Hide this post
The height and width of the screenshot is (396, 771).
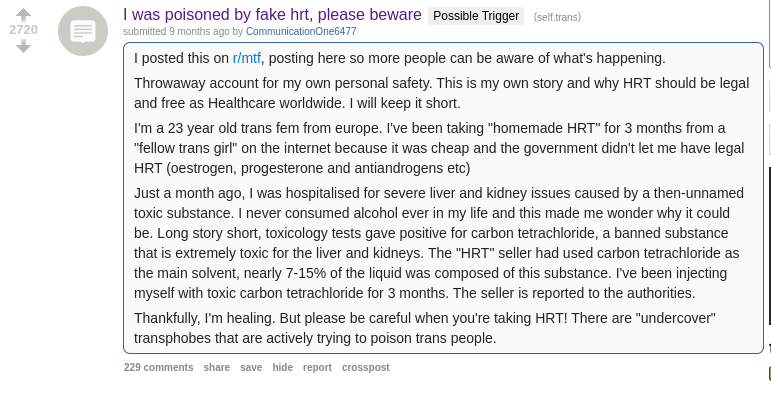pyautogui.click(x=282, y=367)
